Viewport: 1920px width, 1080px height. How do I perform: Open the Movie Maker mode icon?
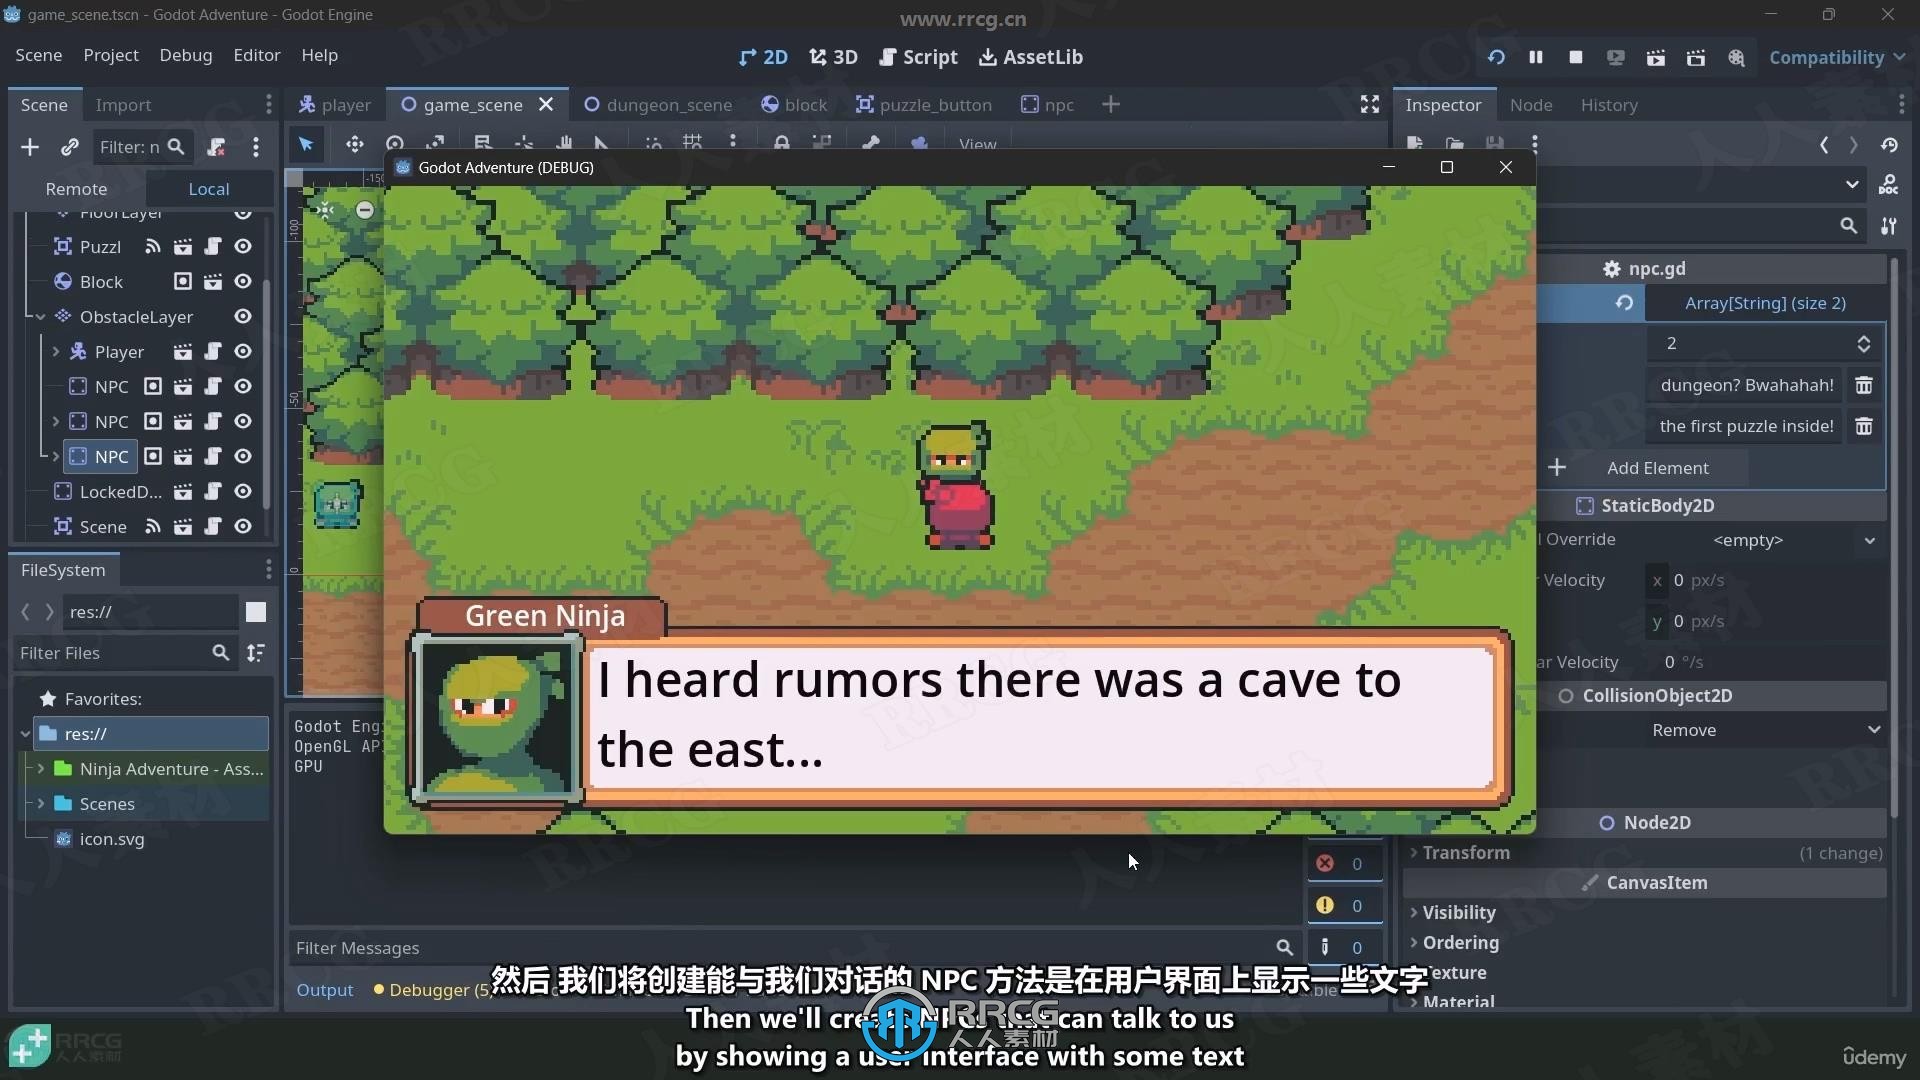click(x=1736, y=57)
